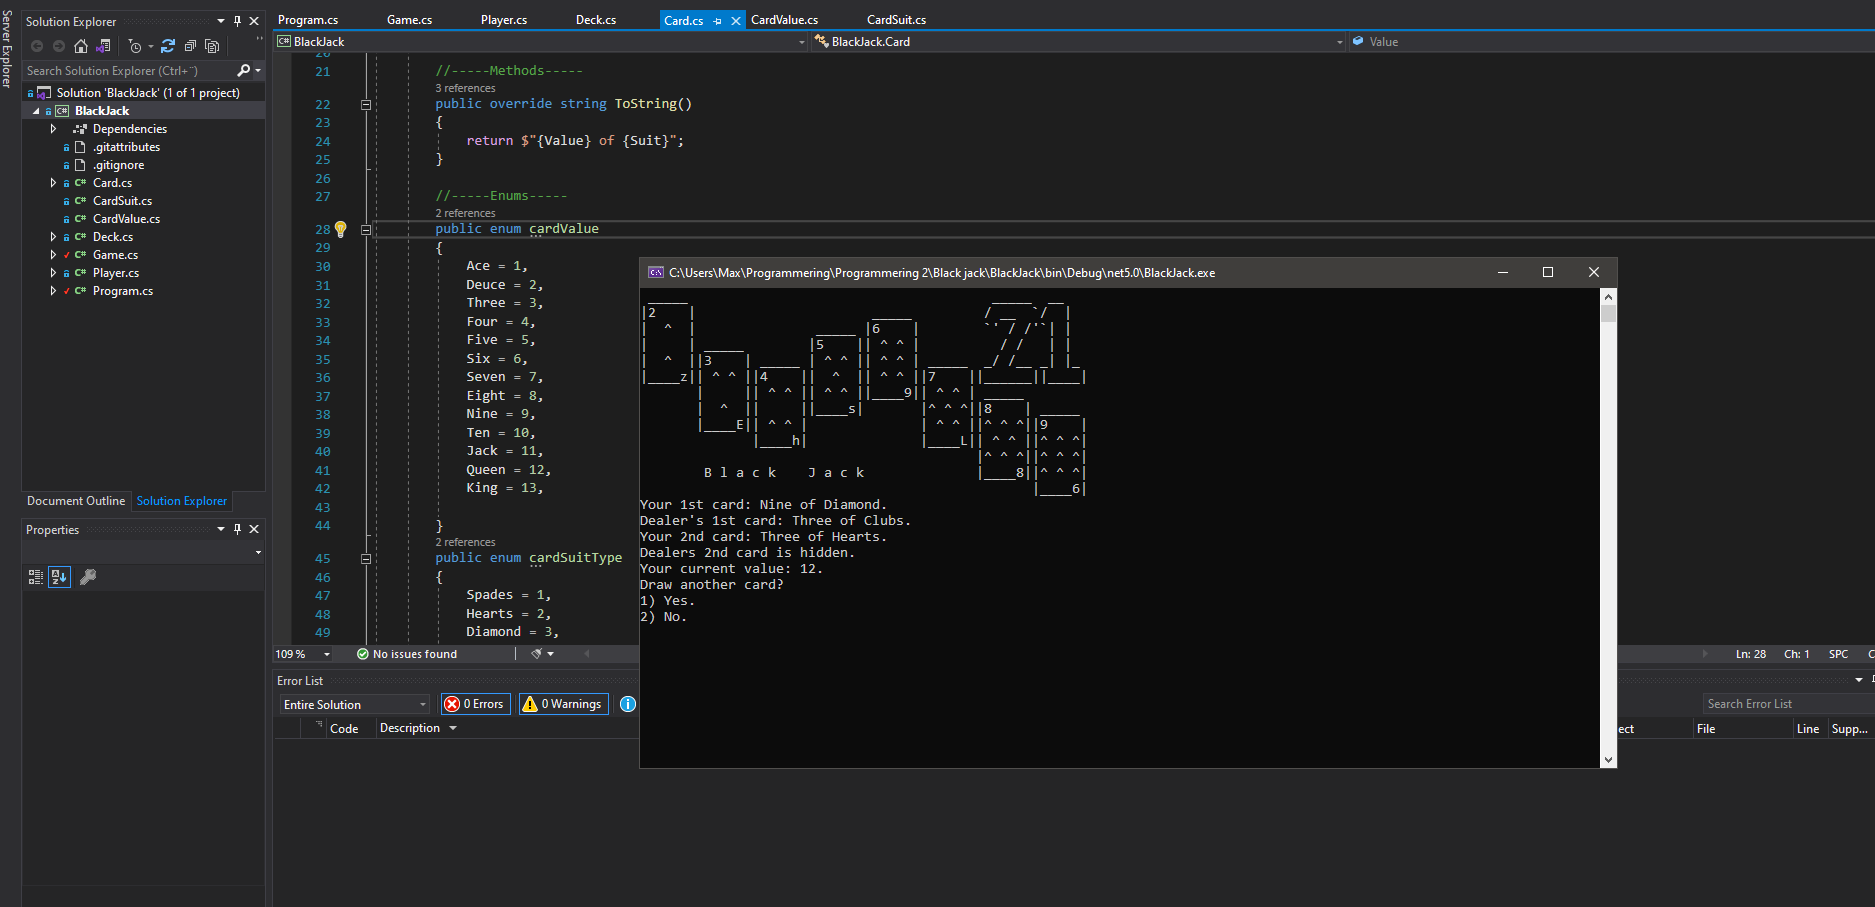Sort Error List by Code column
The height and width of the screenshot is (907, 1875).
tap(344, 729)
